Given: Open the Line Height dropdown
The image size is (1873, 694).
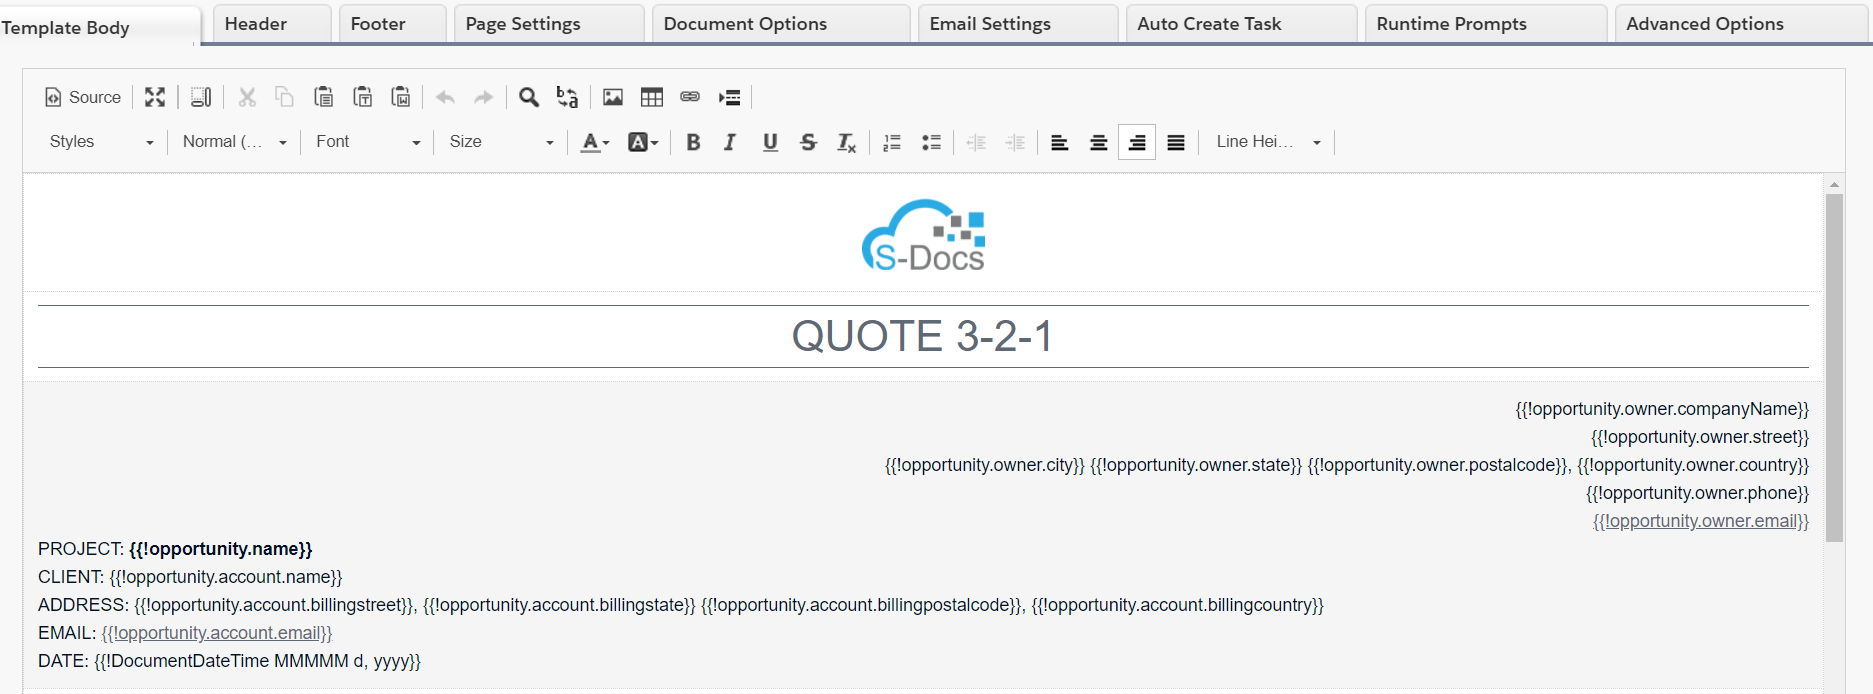Looking at the screenshot, I should [x=1268, y=142].
